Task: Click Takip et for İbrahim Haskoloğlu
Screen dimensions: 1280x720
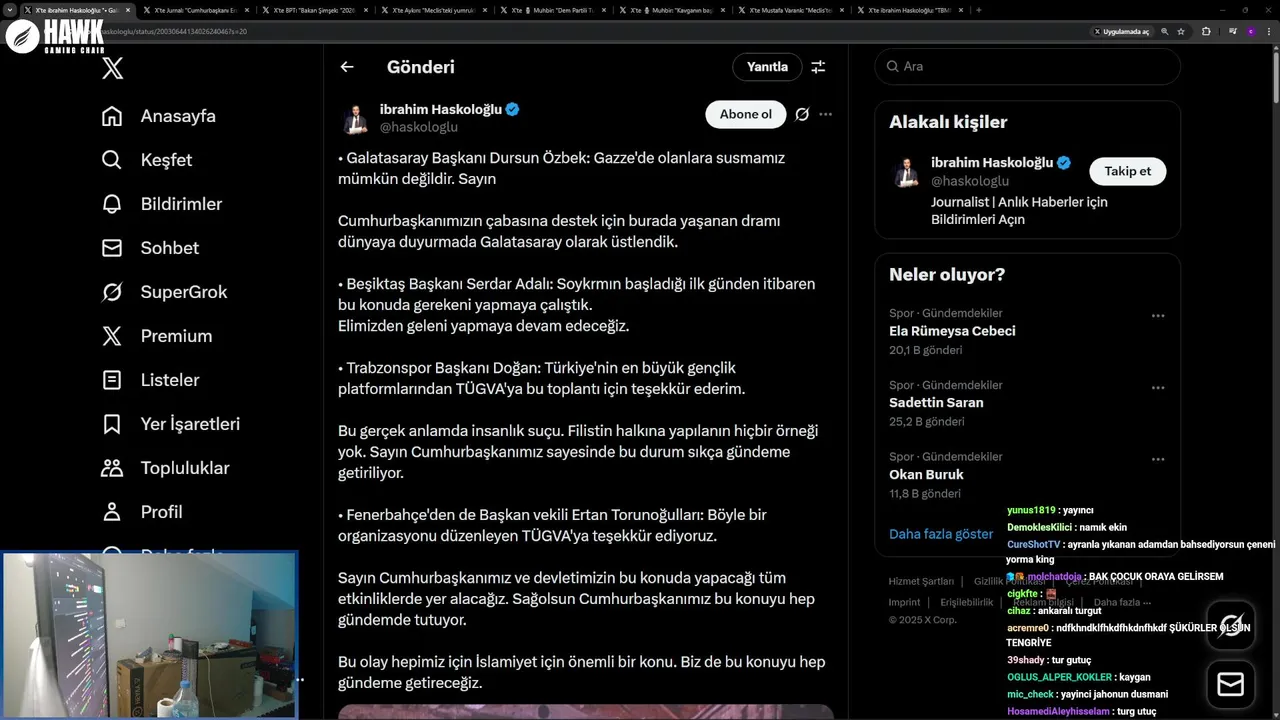Action: point(1127,171)
